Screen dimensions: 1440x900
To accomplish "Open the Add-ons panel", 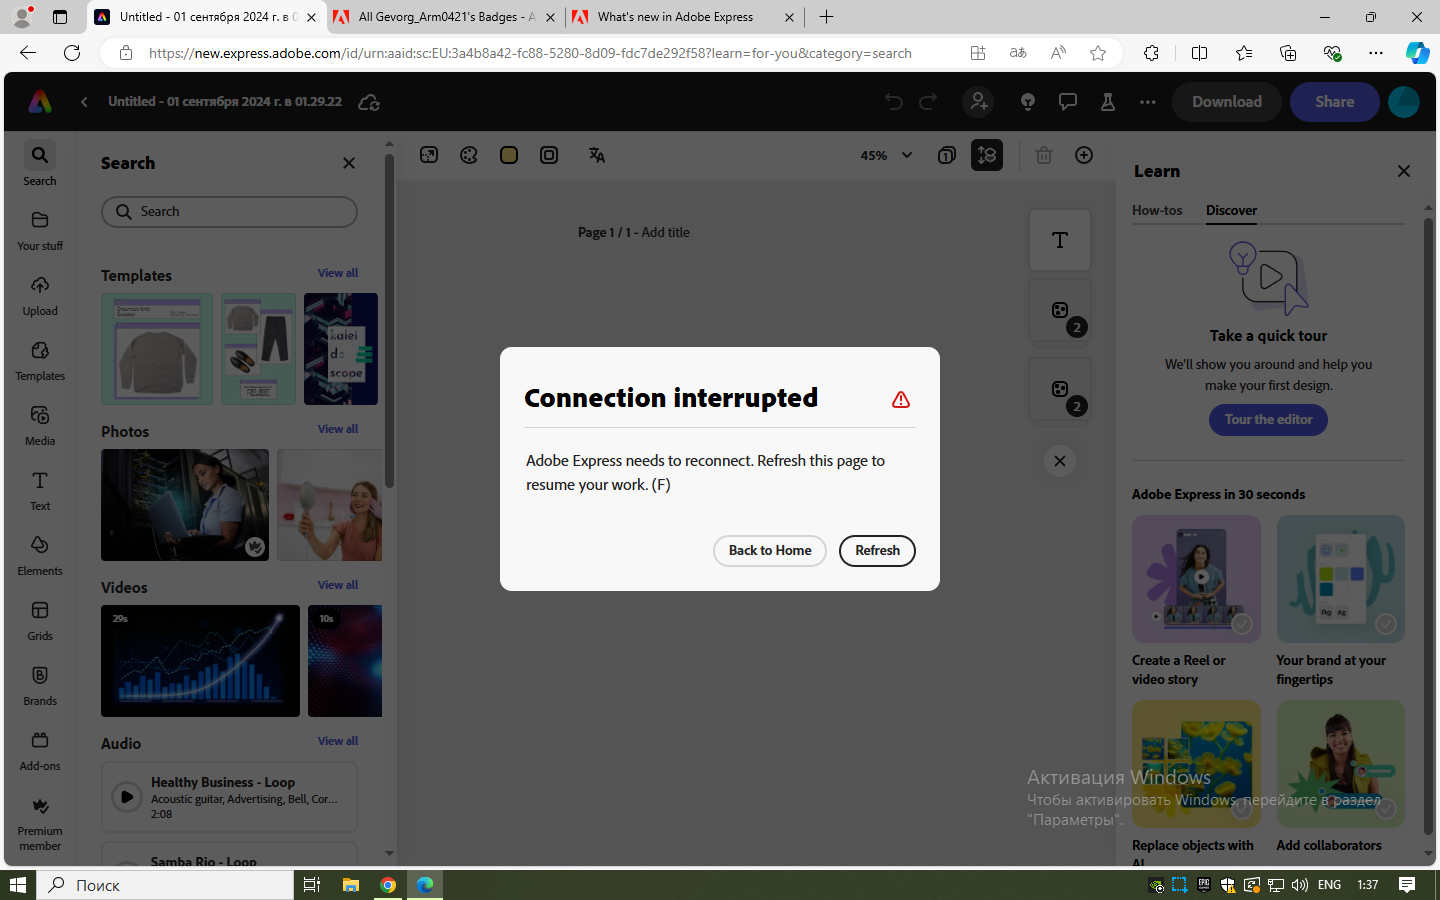I will click(39, 748).
